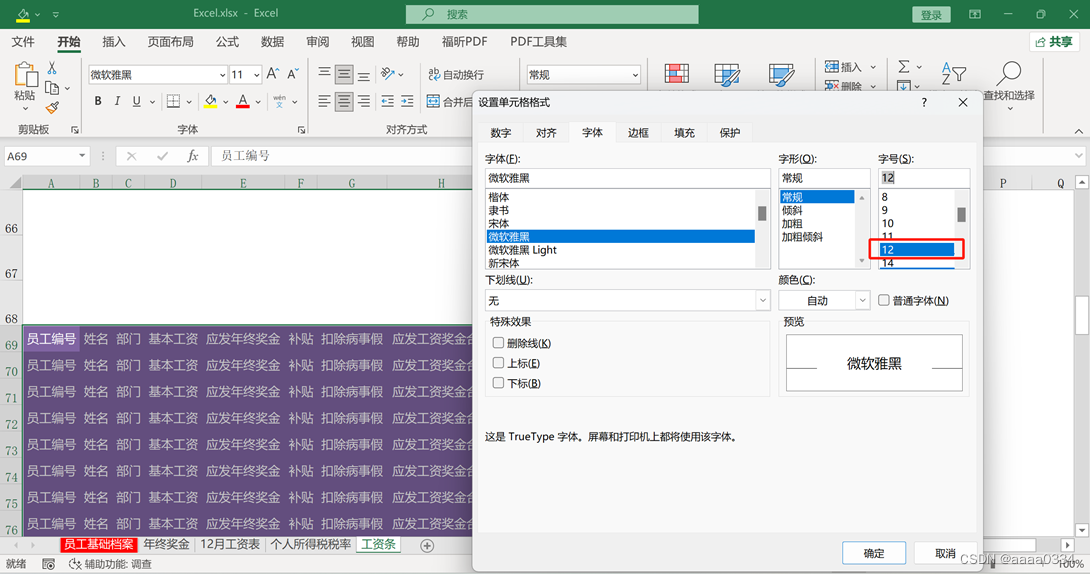The image size is (1090, 574).
Task: Enable the 上标 superscript checkbox
Action: pos(498,363)
